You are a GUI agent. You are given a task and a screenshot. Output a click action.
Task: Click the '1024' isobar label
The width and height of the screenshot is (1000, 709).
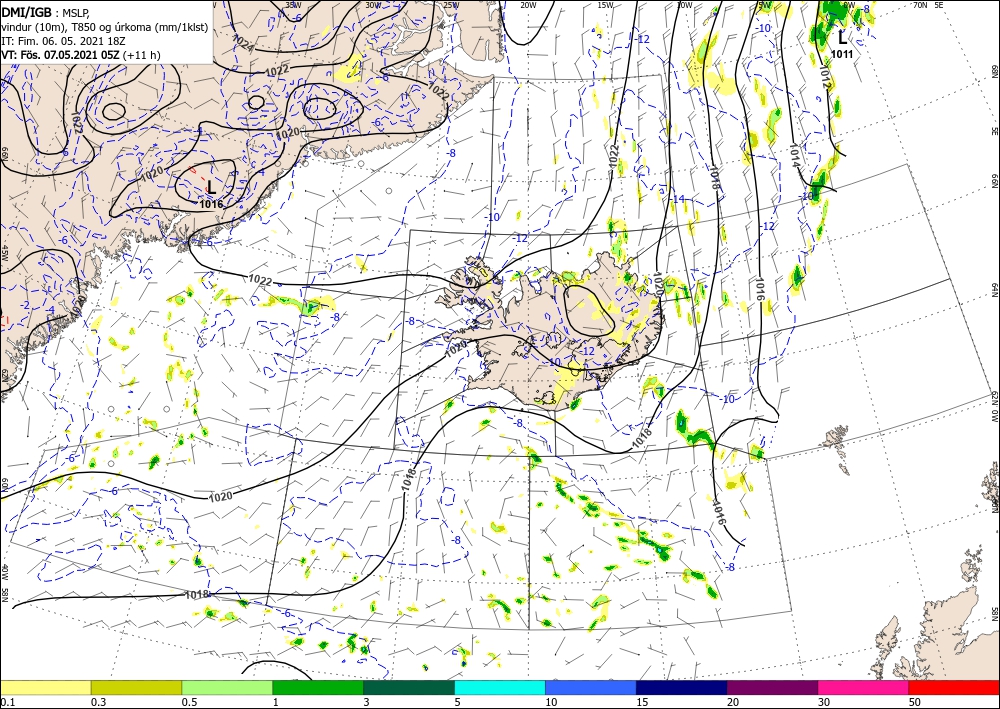pyautogui.click(x=243, y=43)
